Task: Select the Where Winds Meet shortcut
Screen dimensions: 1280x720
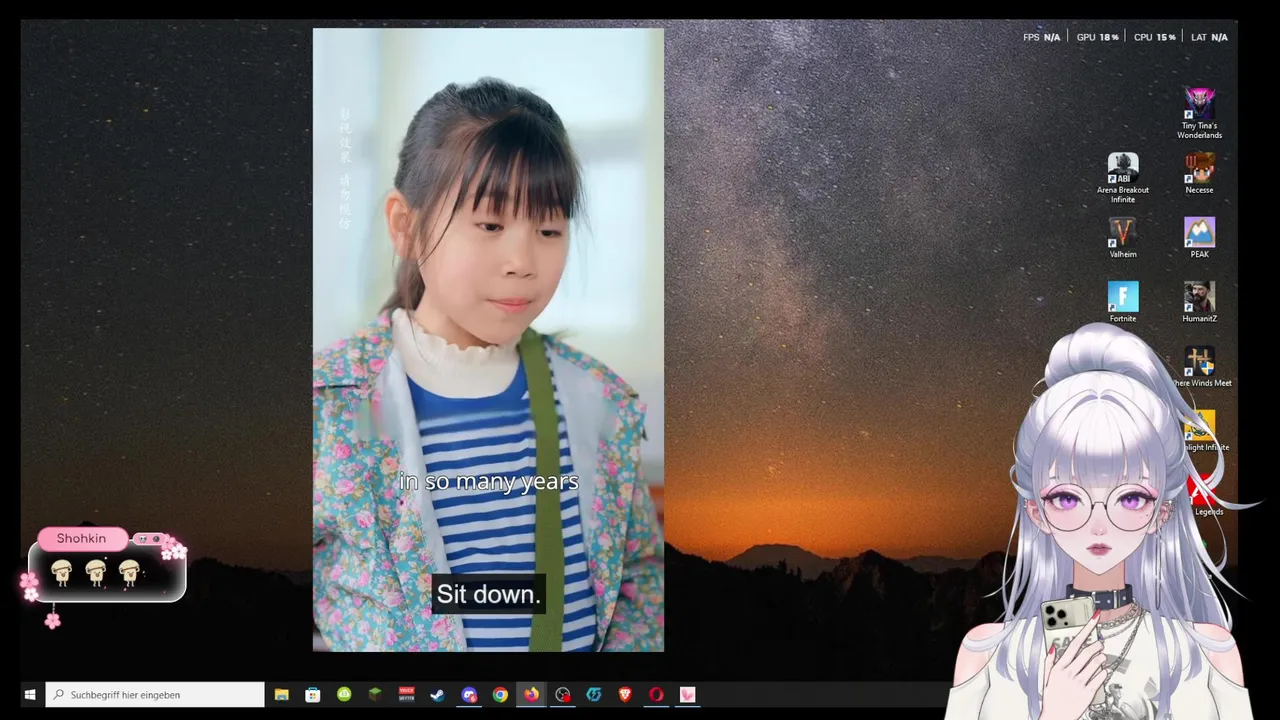Action: coord(1201,367)
